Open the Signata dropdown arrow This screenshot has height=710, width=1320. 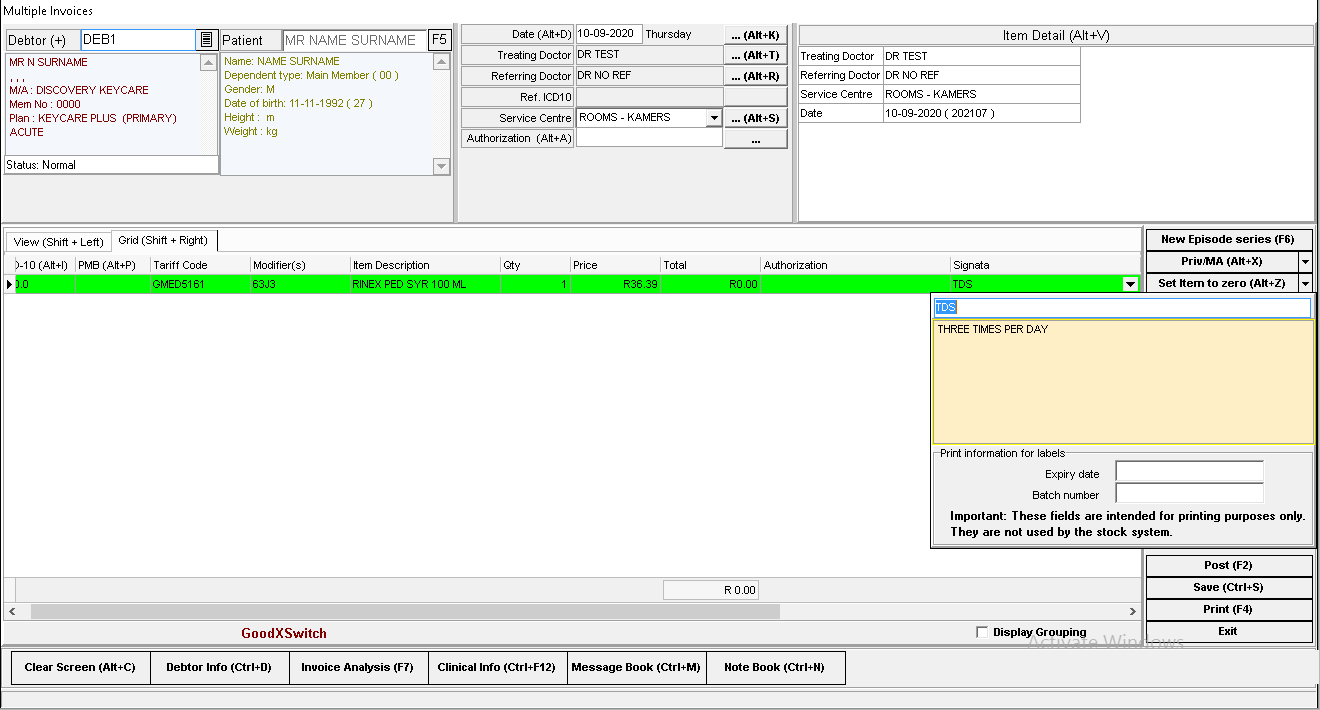click(x=1130, y=285)
